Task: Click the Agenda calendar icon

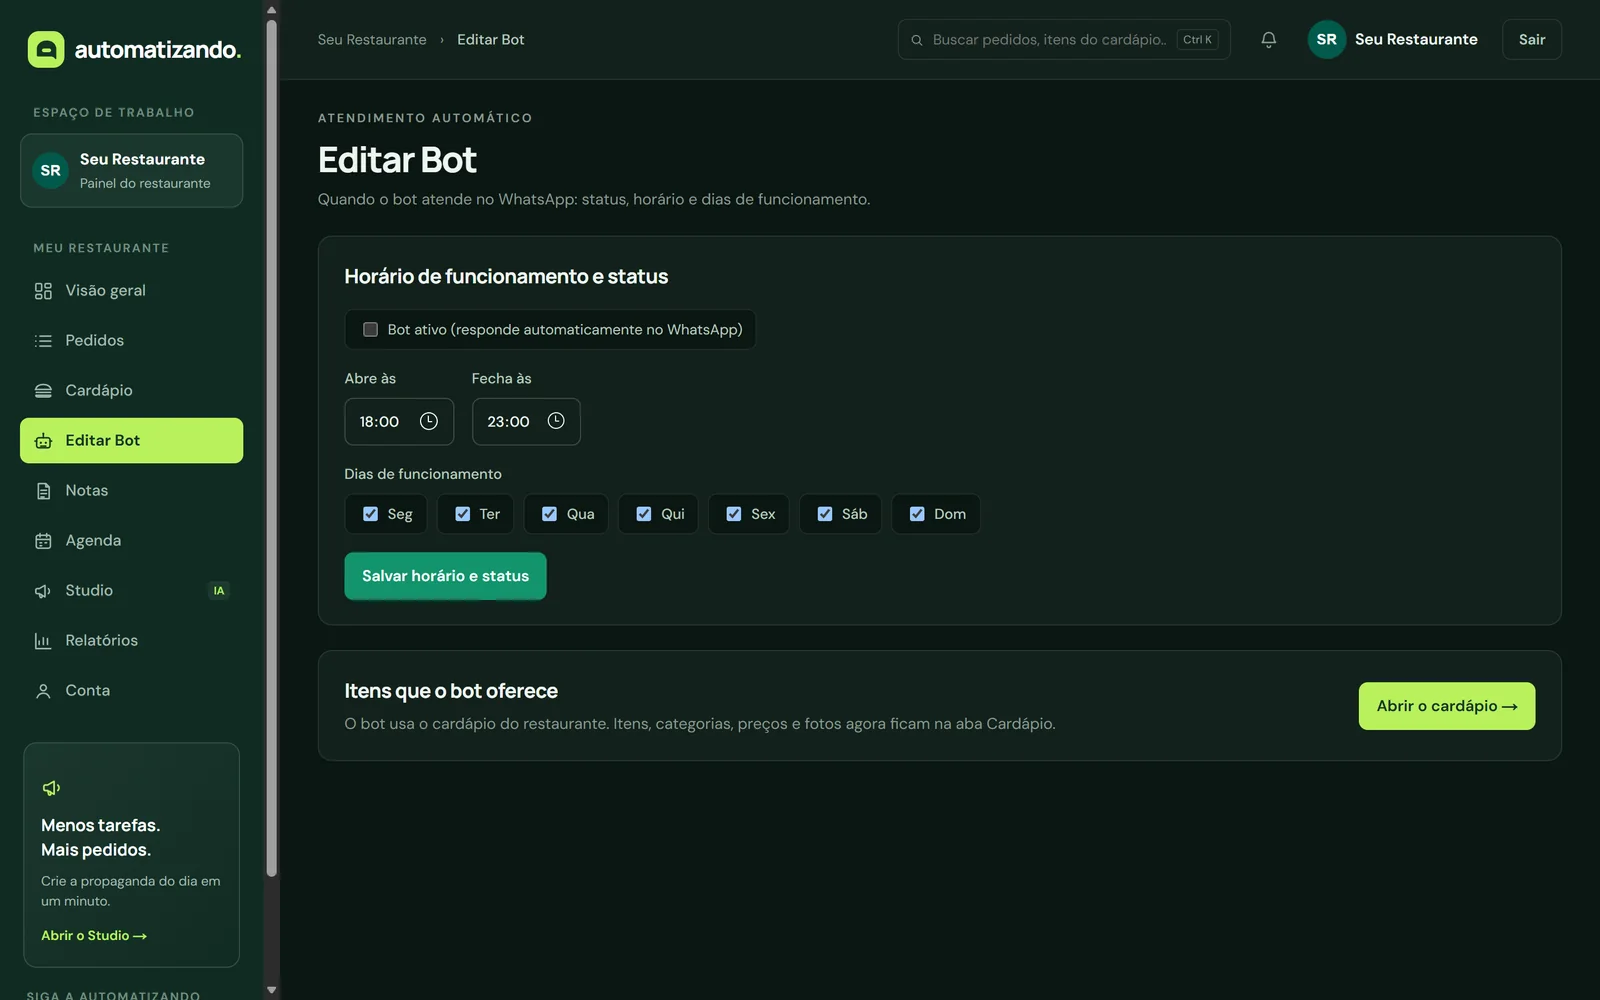Action: 43,541
